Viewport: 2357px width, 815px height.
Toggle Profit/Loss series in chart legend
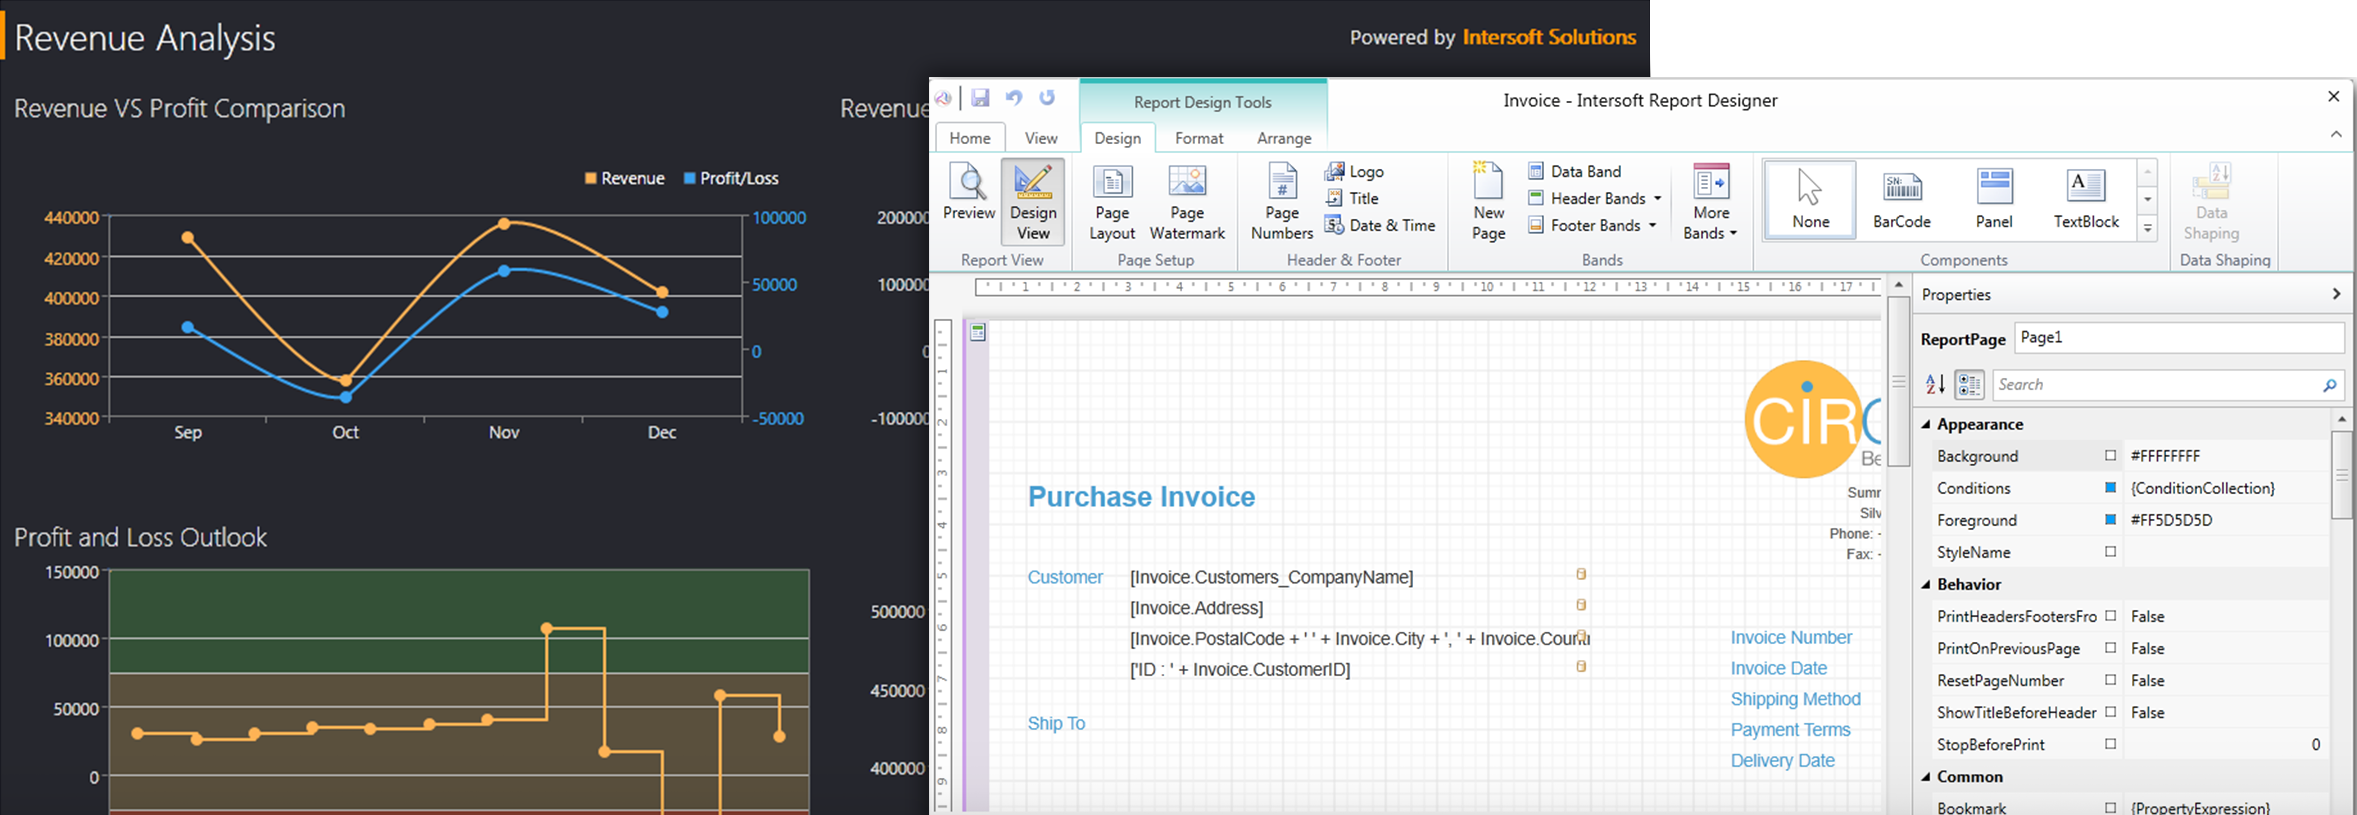(731, 178)
